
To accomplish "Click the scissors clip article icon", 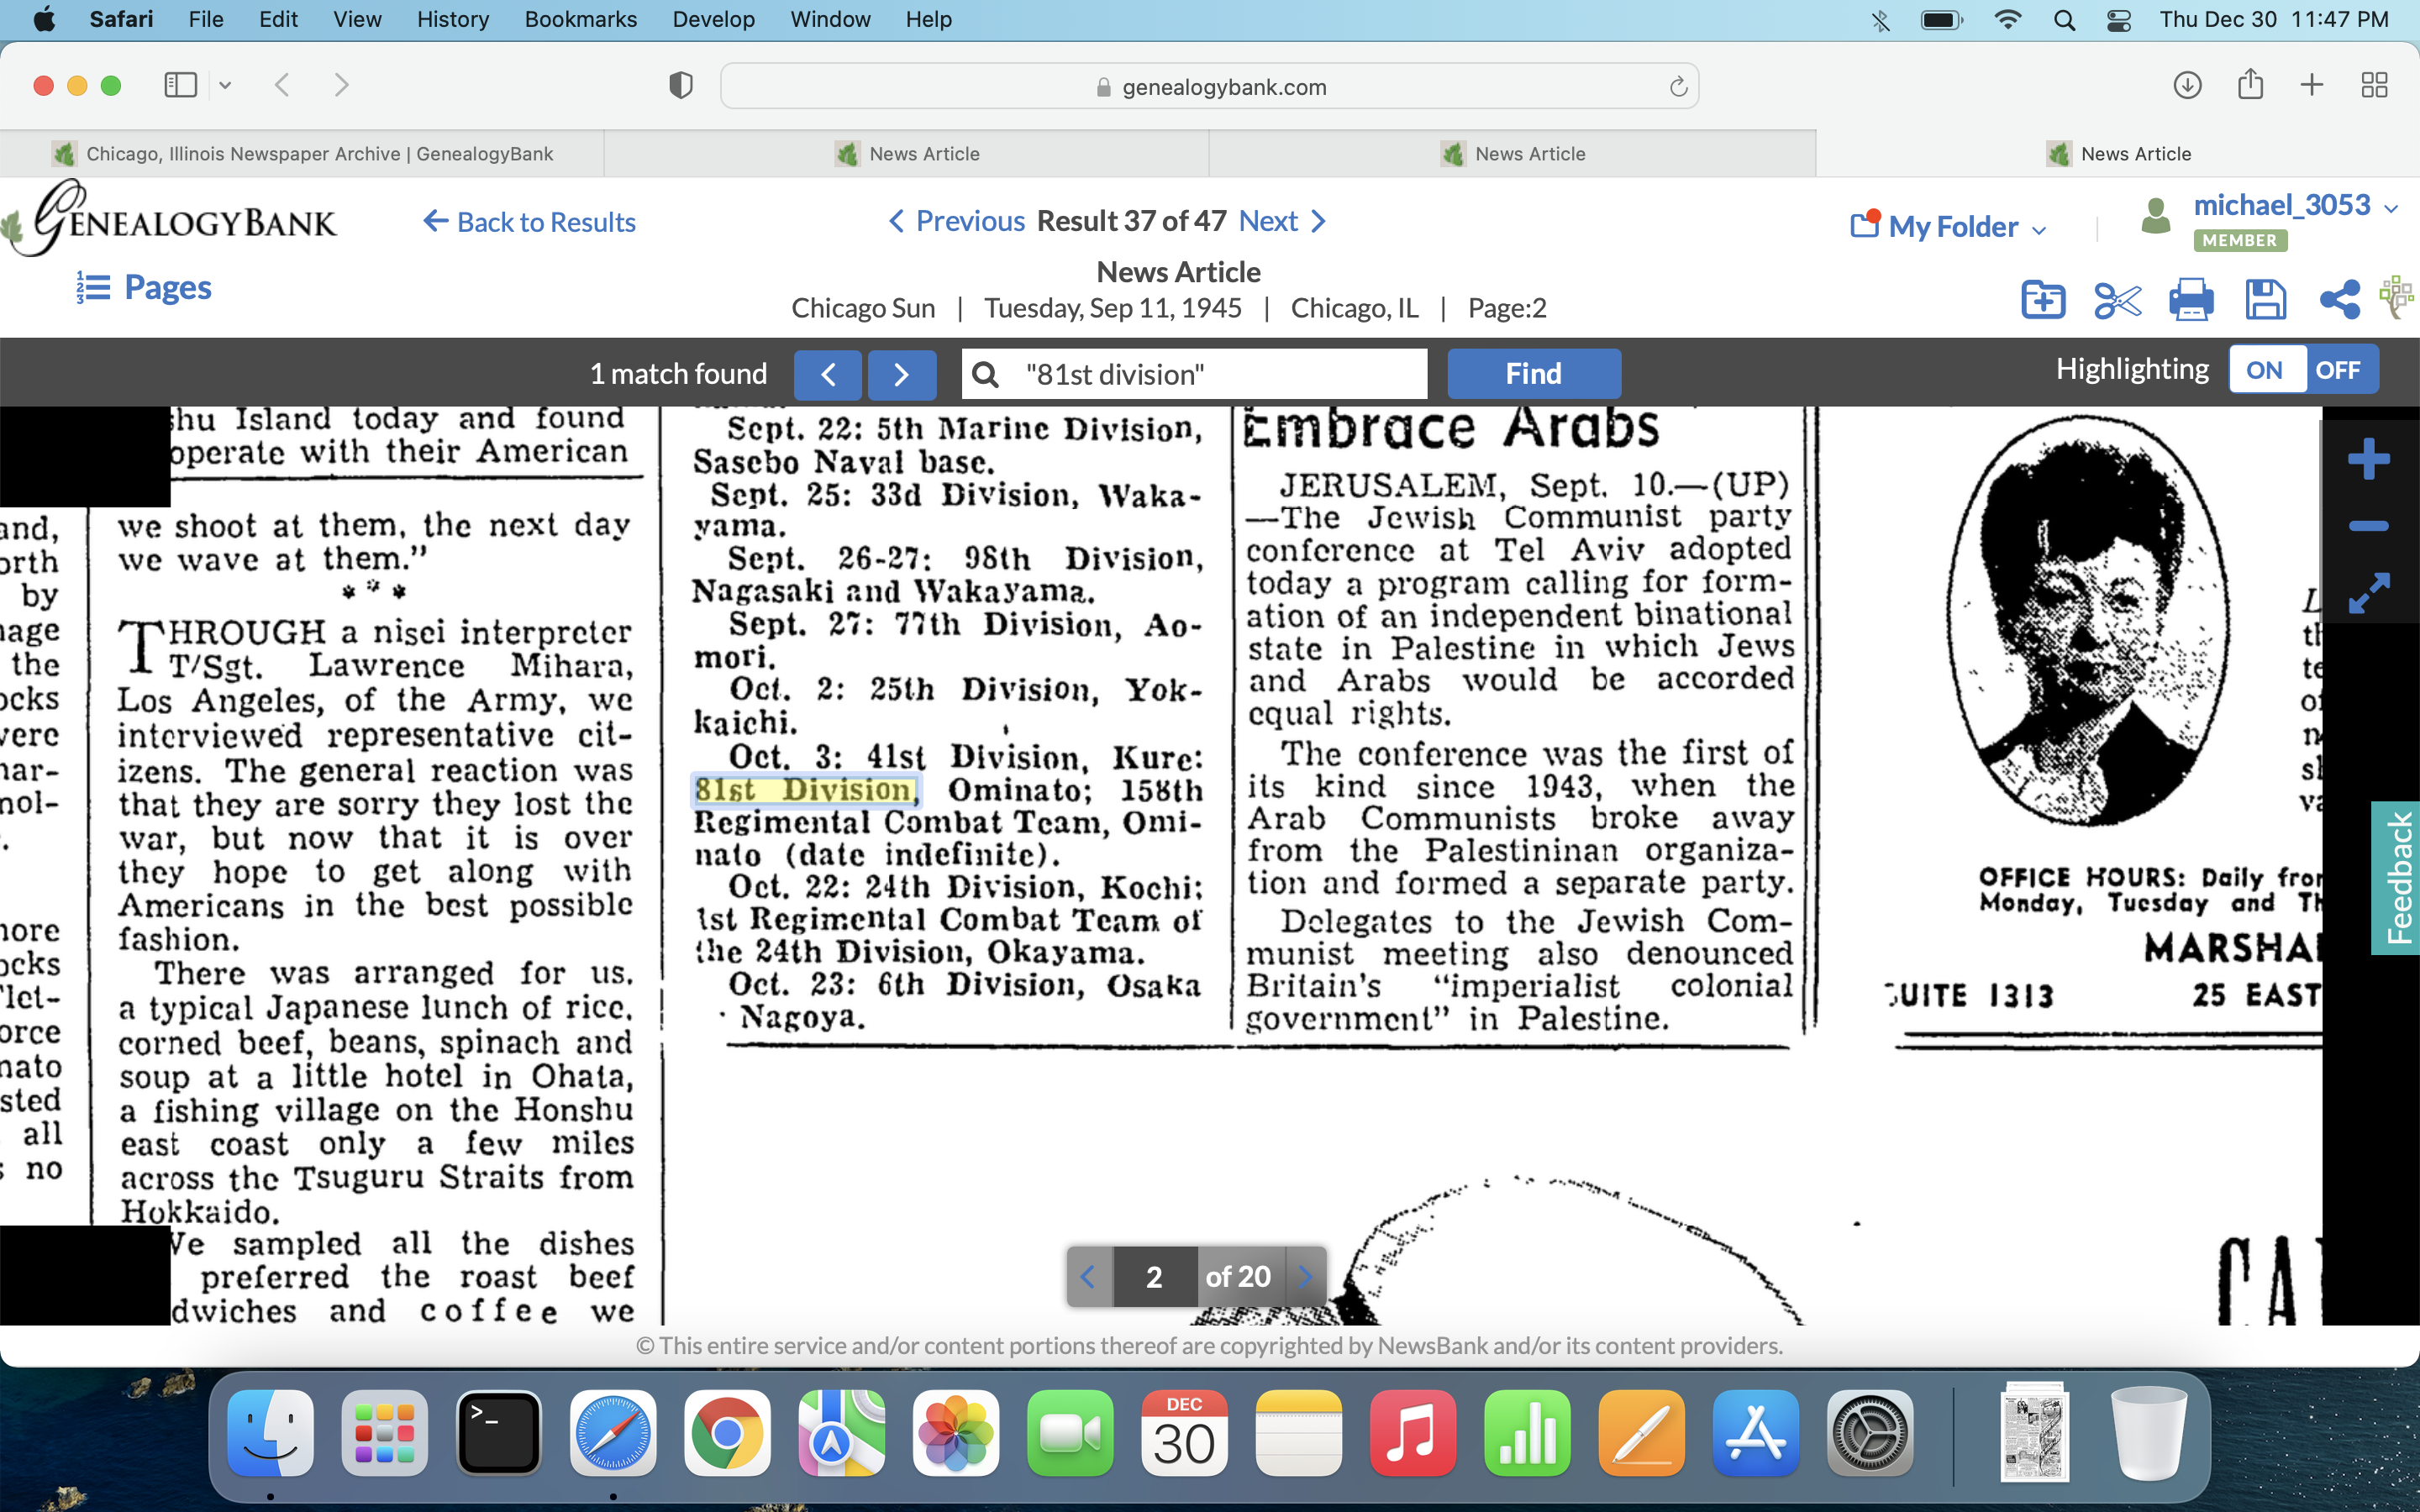I will point(2117,300).
